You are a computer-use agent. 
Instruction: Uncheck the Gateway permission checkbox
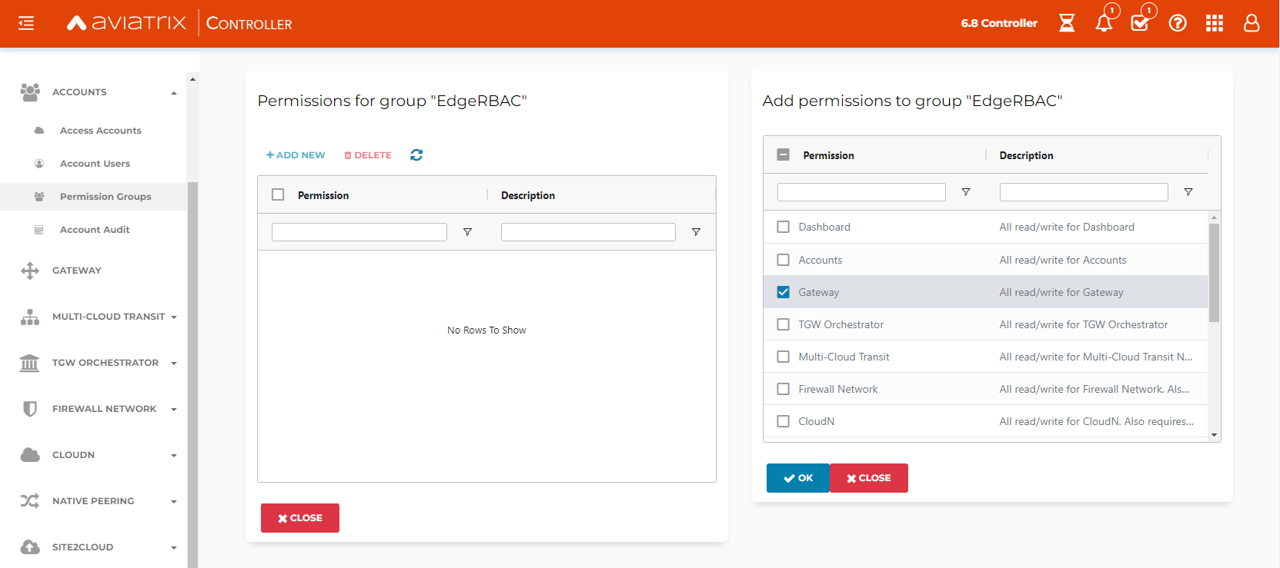click(x=783, y=292)
